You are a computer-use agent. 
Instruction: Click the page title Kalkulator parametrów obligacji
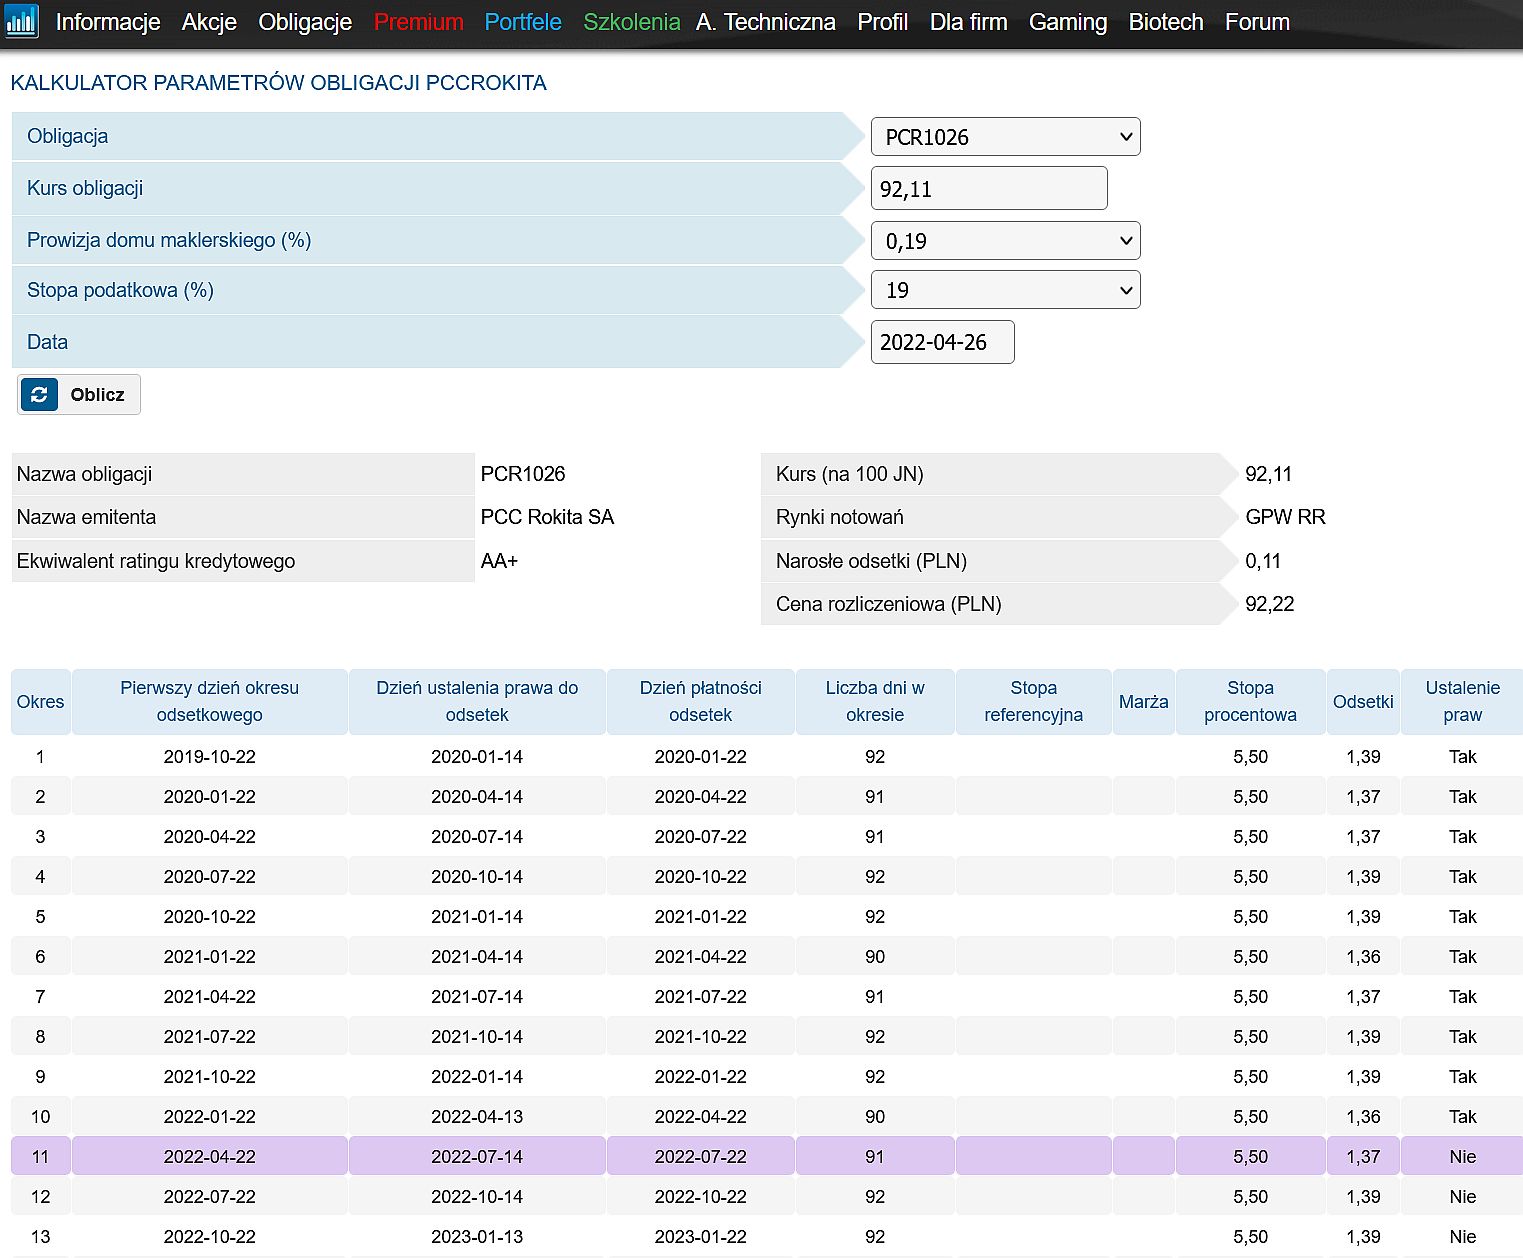point(278,83)
